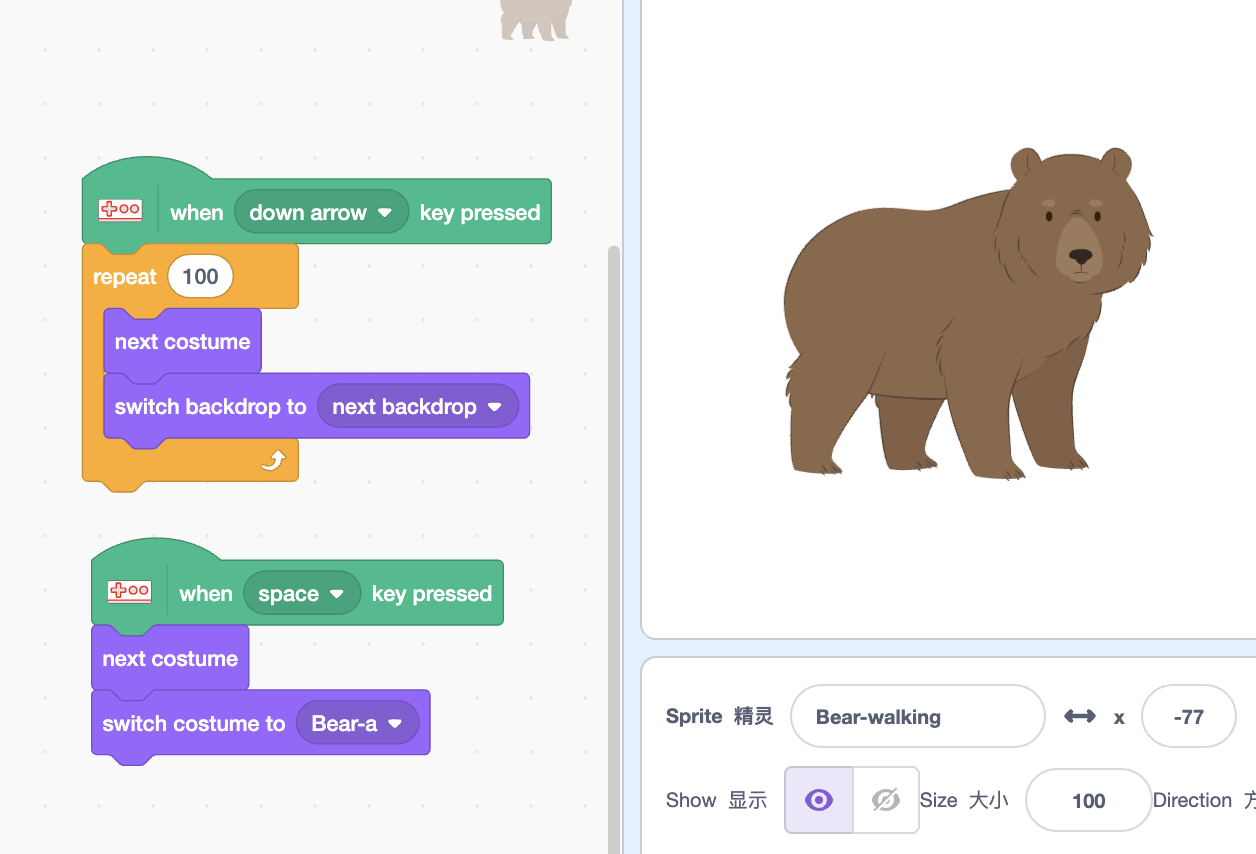Click the loop arrow icon on repeat block
This screenshot has width=1256, height=854.
(x=274, y=460)
